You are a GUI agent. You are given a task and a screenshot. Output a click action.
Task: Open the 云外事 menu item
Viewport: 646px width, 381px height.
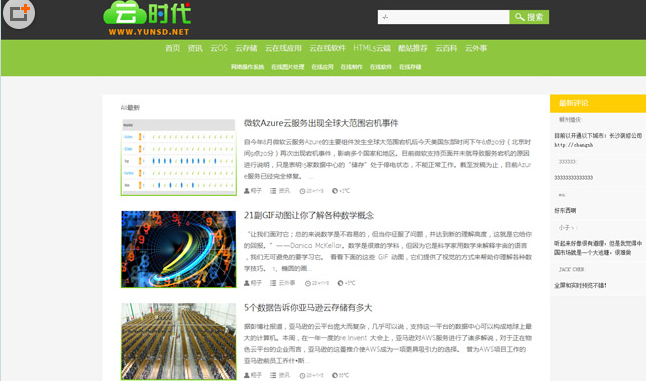click(476, 48)
